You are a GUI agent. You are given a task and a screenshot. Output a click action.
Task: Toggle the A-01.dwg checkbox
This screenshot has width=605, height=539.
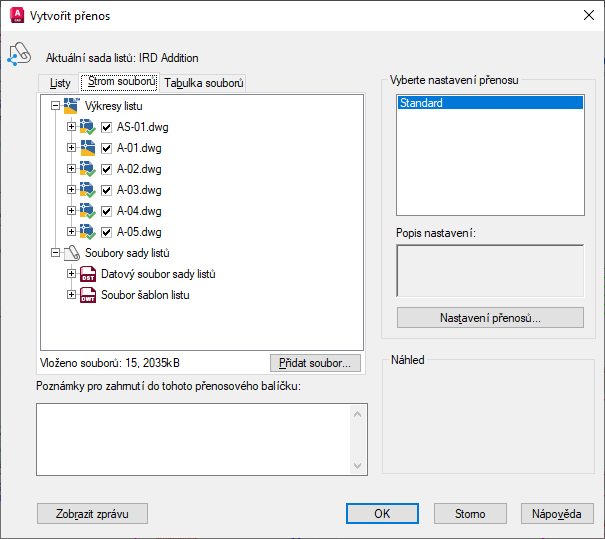[x=107, y=147]
